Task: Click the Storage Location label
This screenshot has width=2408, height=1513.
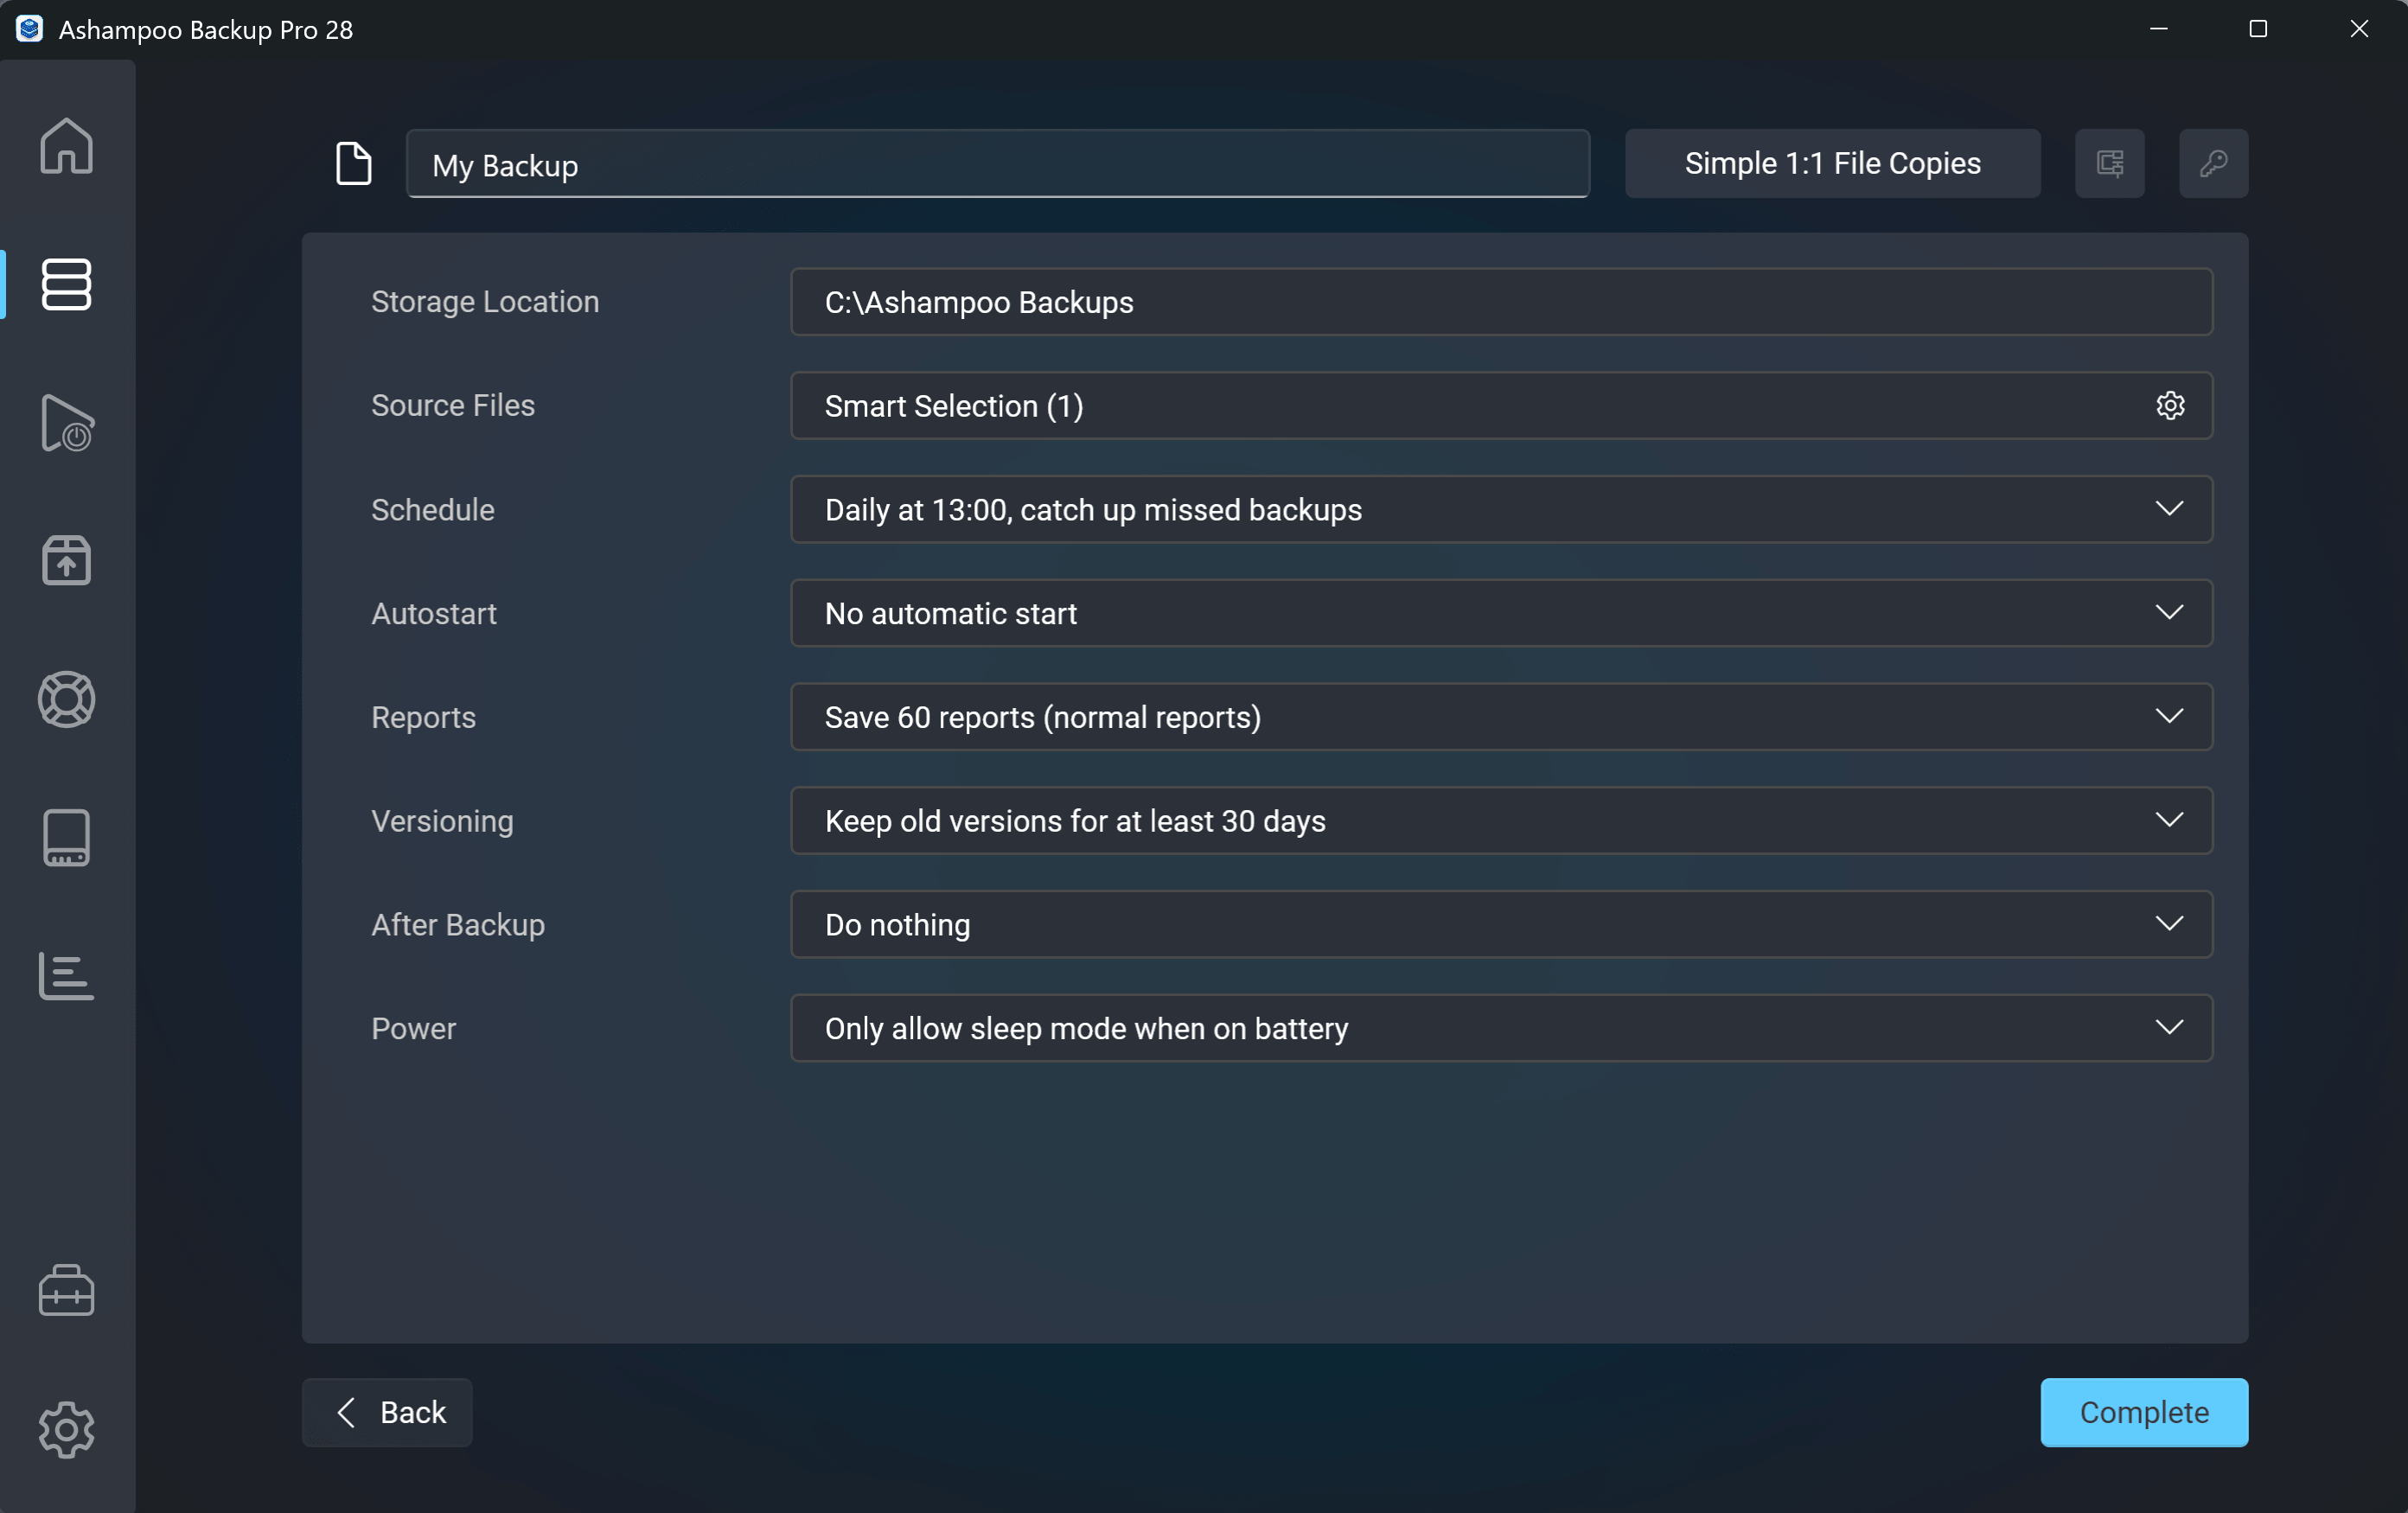Action: point(485,301)
